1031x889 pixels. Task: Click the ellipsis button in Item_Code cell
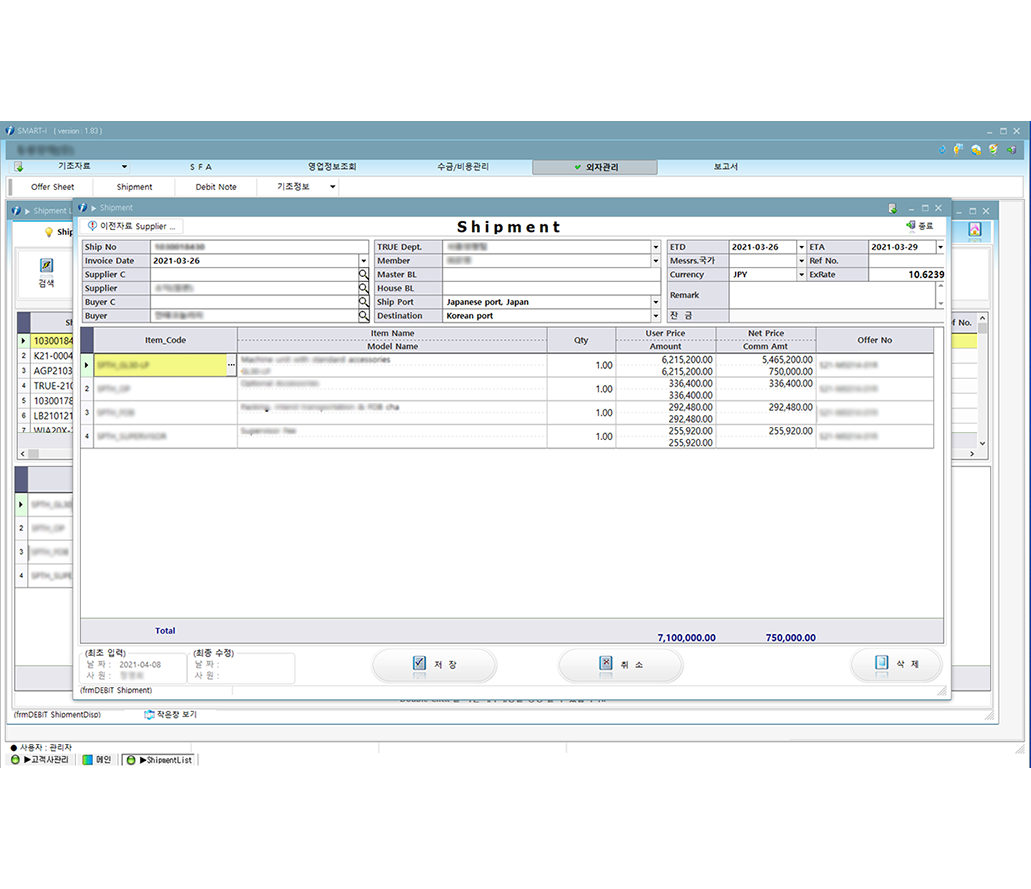click(231, 365)
